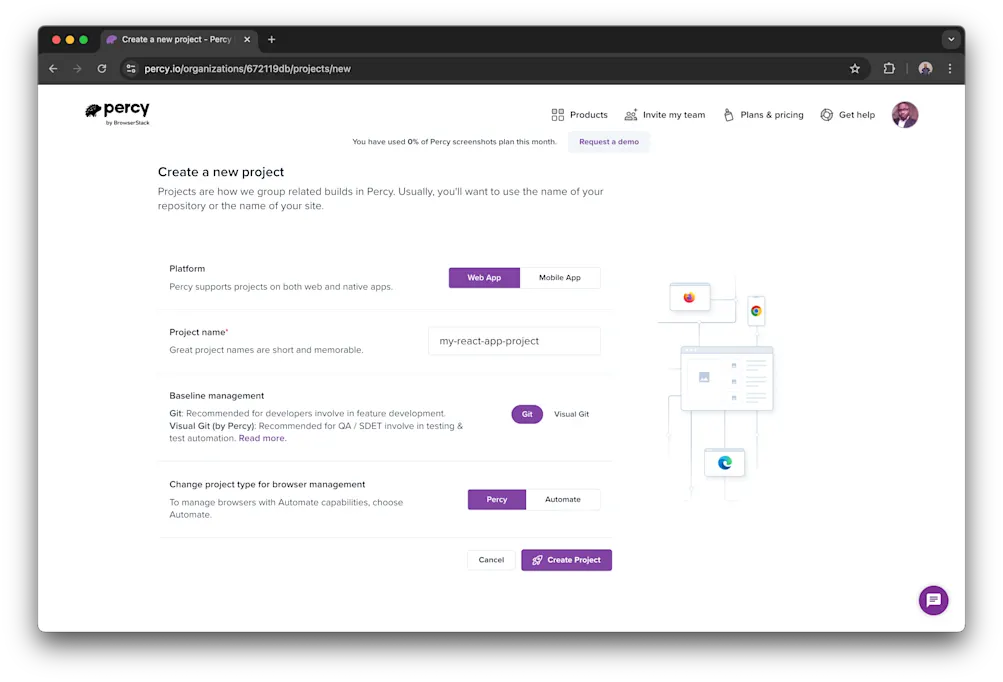Go to Plans & pricing
1003x682 pixels.
(762, 115)
